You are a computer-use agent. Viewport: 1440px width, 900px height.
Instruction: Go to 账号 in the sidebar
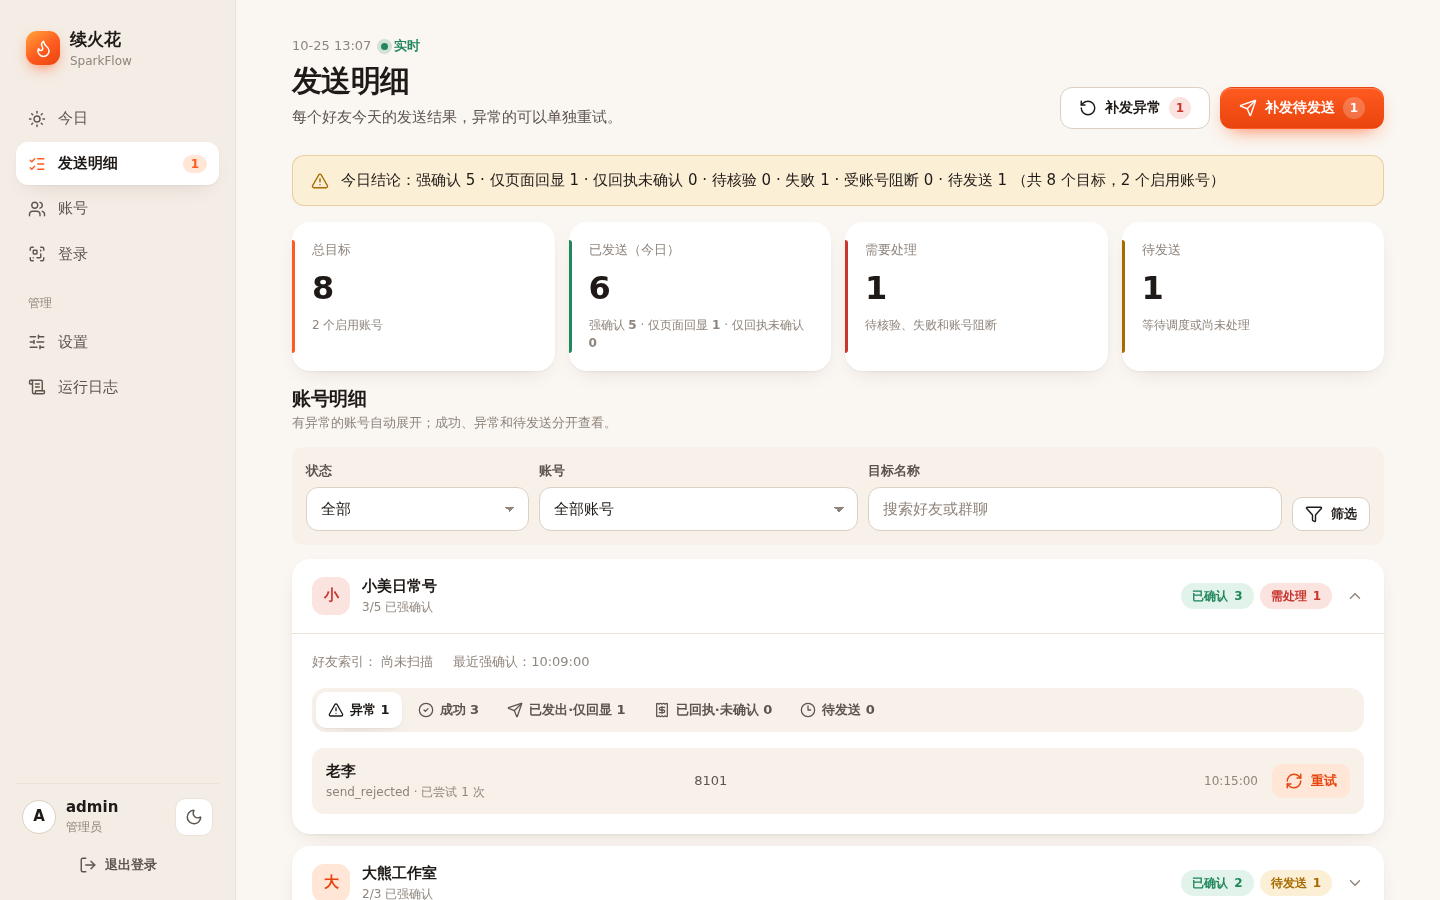point(117,209)
